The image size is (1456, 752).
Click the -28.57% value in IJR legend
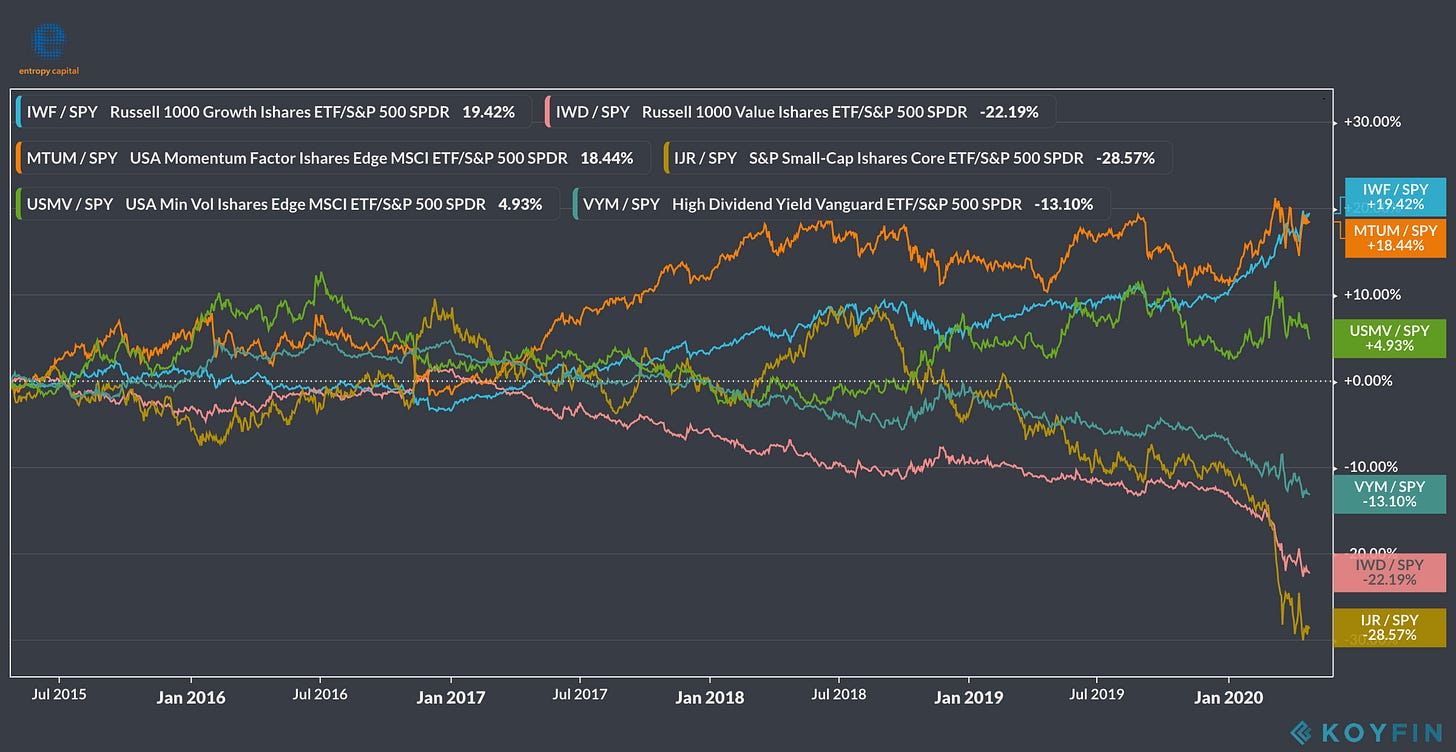click(1125, 158)
